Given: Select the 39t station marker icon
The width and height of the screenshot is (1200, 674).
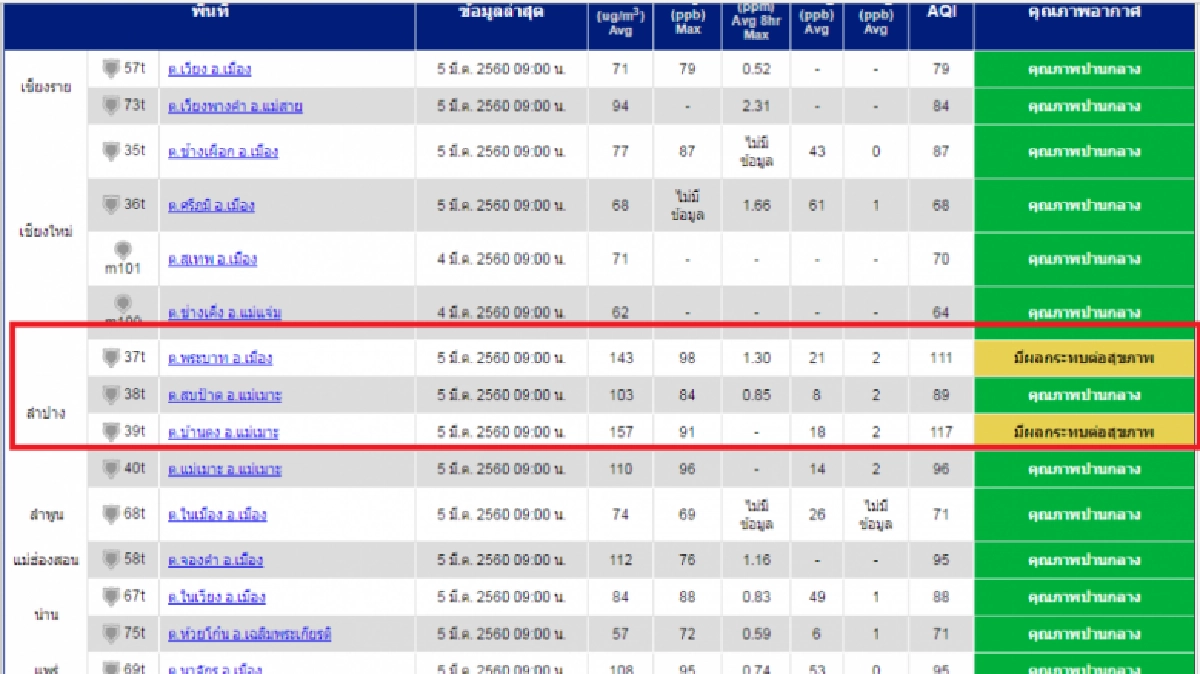Looking at the screenshot, I should (x=111, y=431).
